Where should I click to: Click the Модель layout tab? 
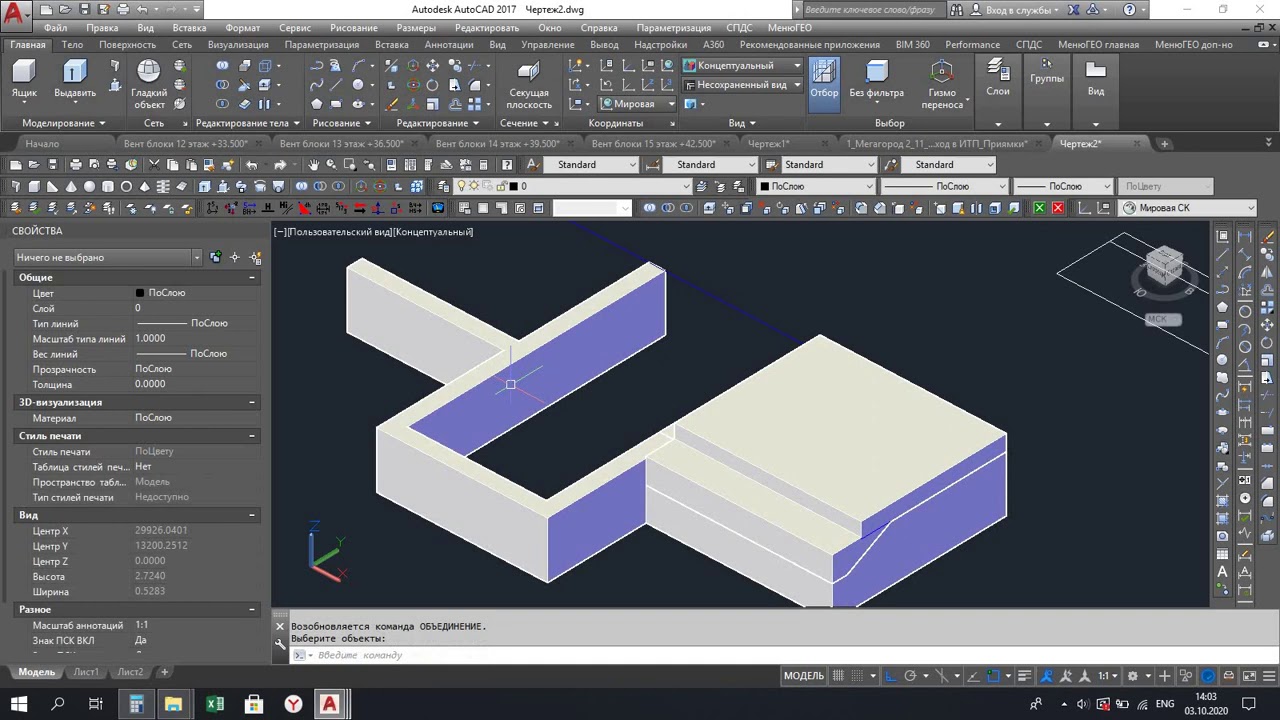37,672
